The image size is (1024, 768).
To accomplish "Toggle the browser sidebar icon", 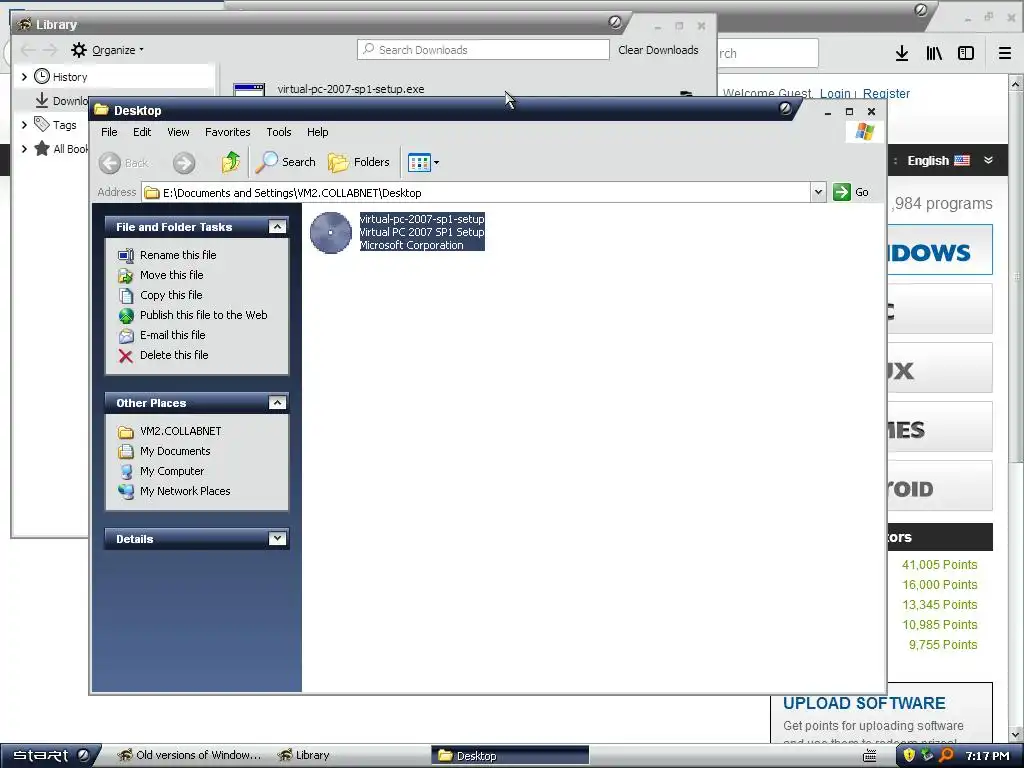I will tap(966, 53).
